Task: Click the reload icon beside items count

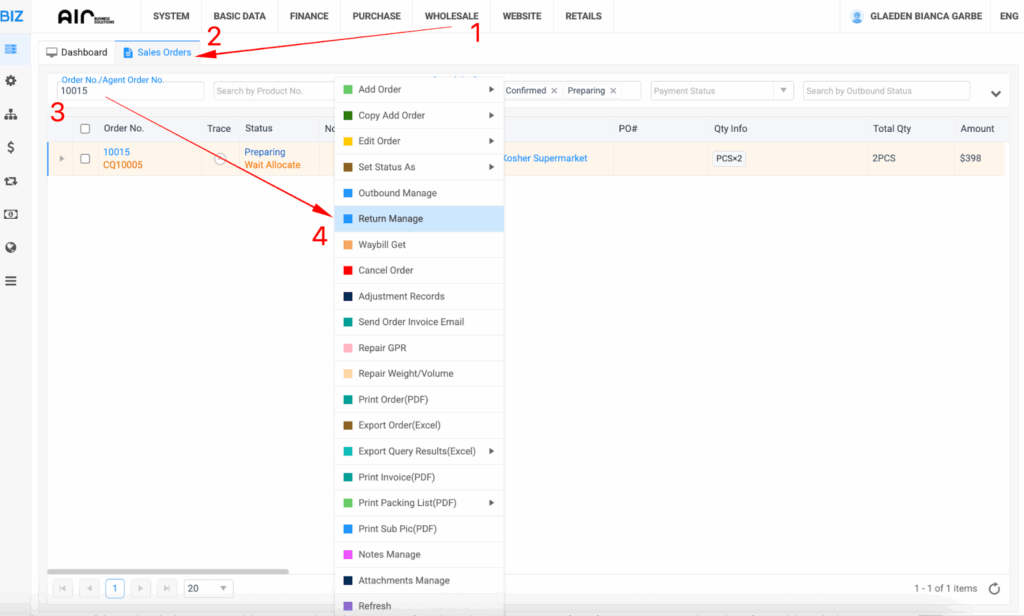Action: click(x=994, y=589)
